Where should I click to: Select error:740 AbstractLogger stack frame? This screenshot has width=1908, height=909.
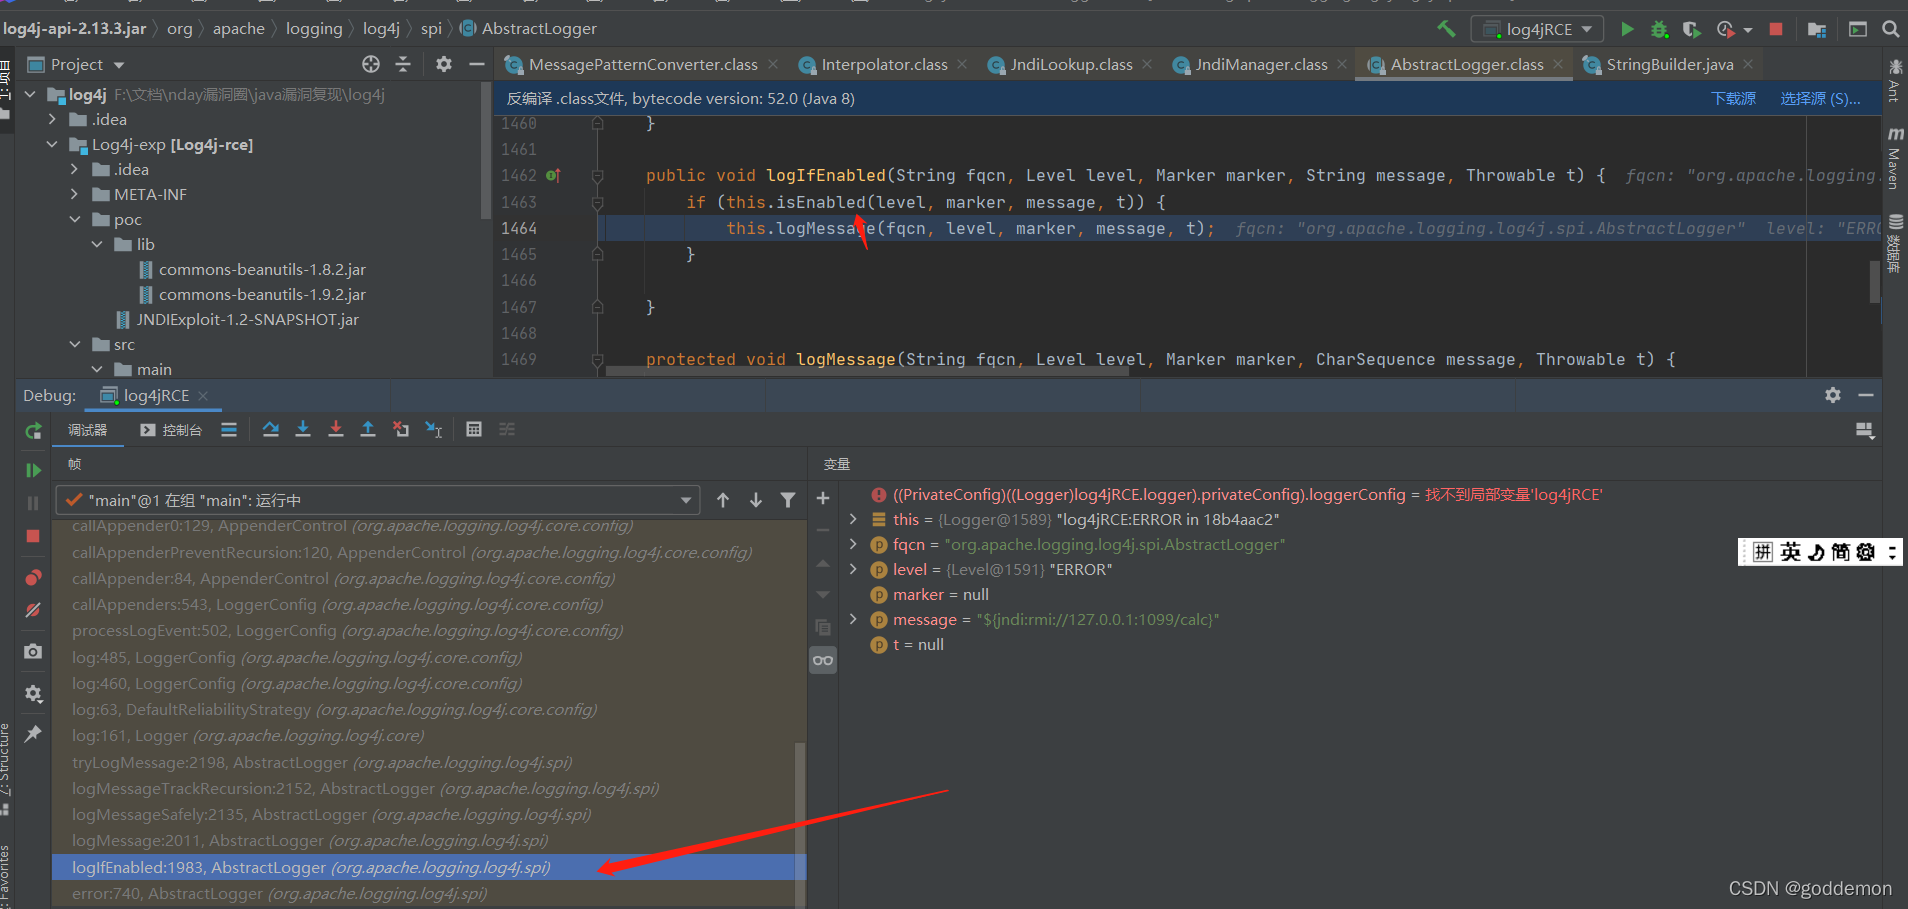tap(428, 894)
